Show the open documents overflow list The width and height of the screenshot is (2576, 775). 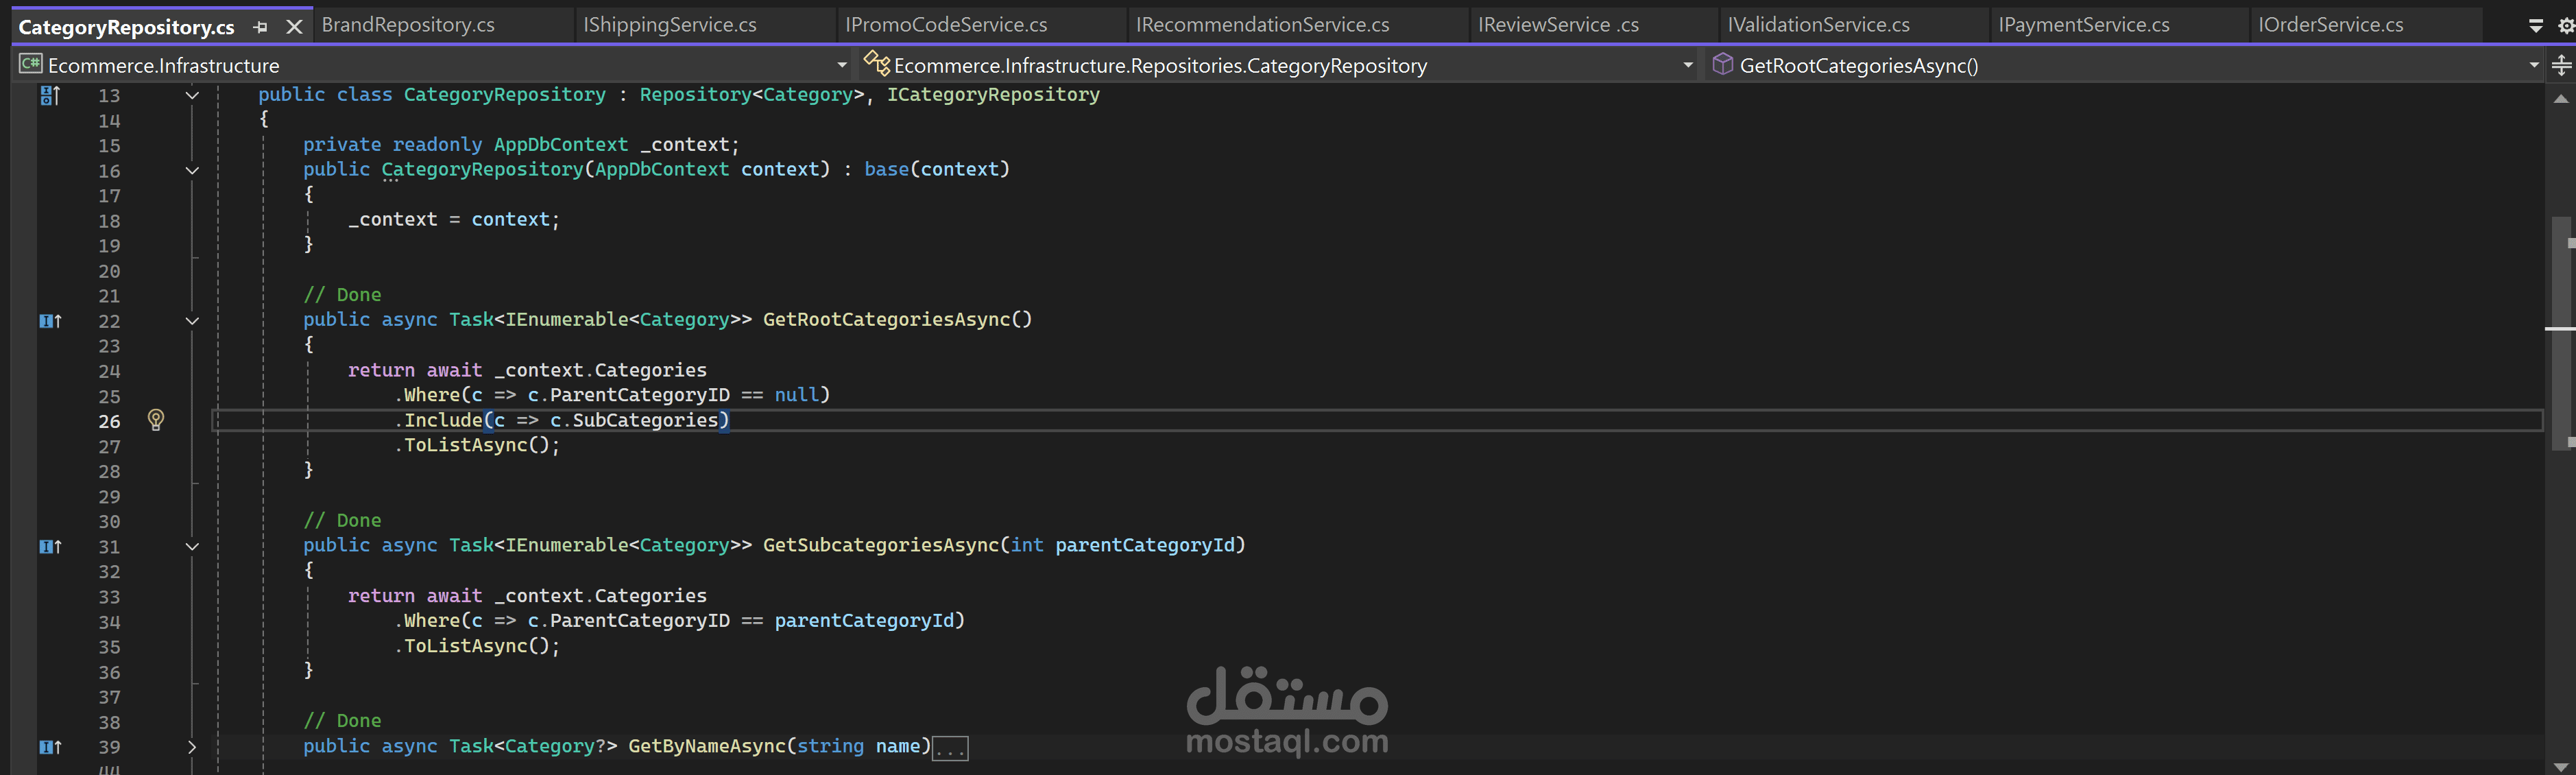pos(2536,26)
